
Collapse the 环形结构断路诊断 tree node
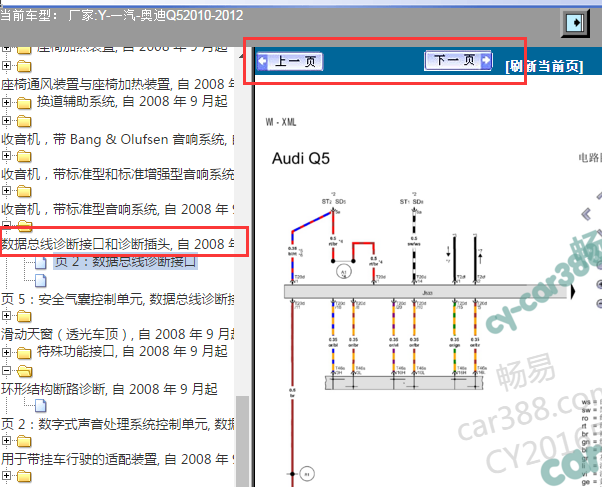click(x=6, y=370)
